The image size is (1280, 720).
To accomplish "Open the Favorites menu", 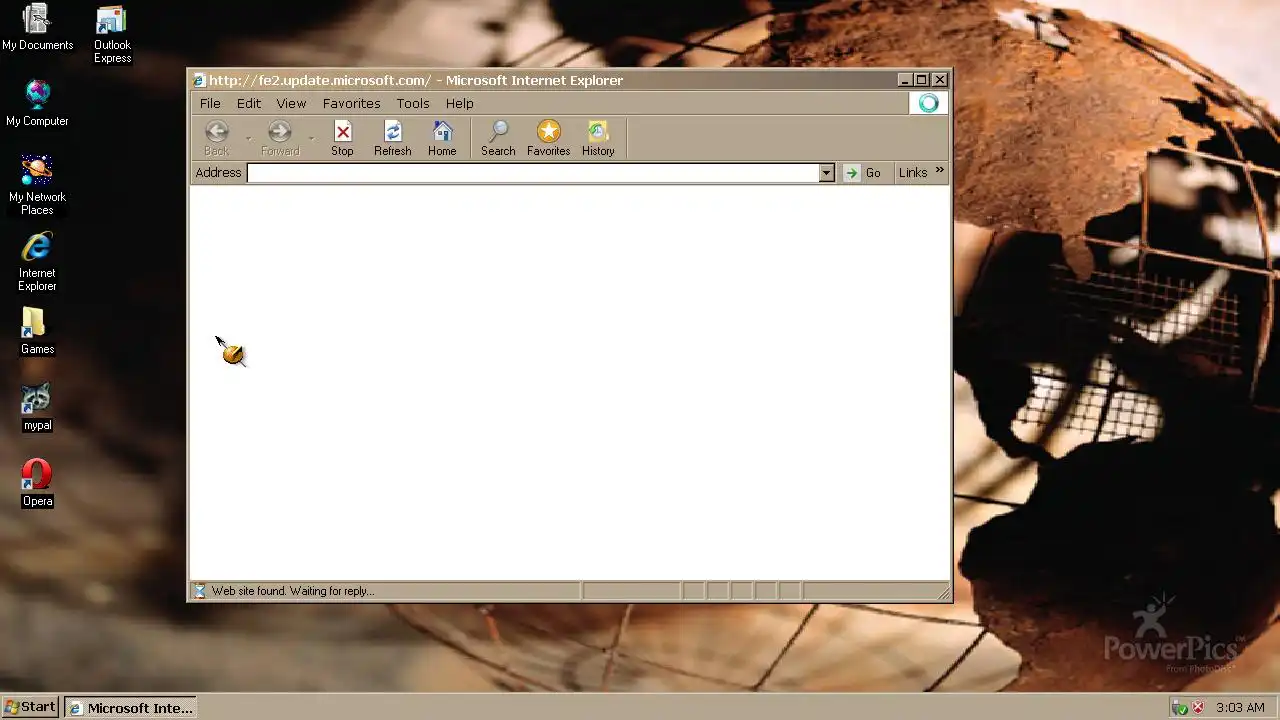I will point(351,103).
